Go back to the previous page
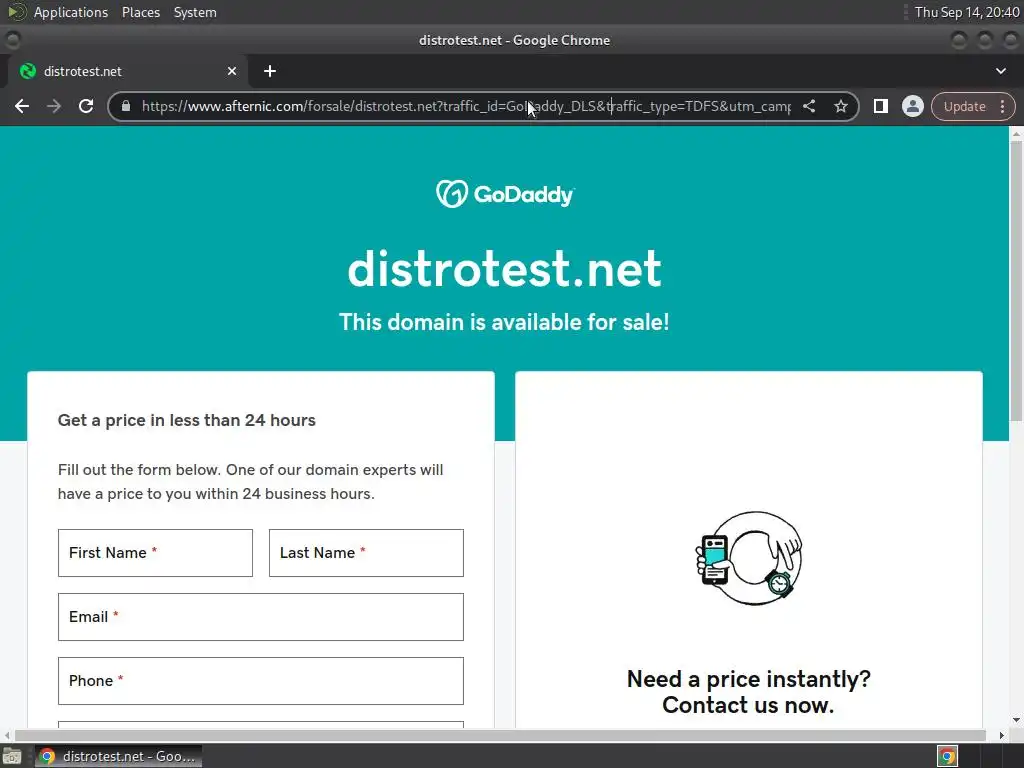The height and width of the screenshot is (768, 1024). click(x=22, y=106)
